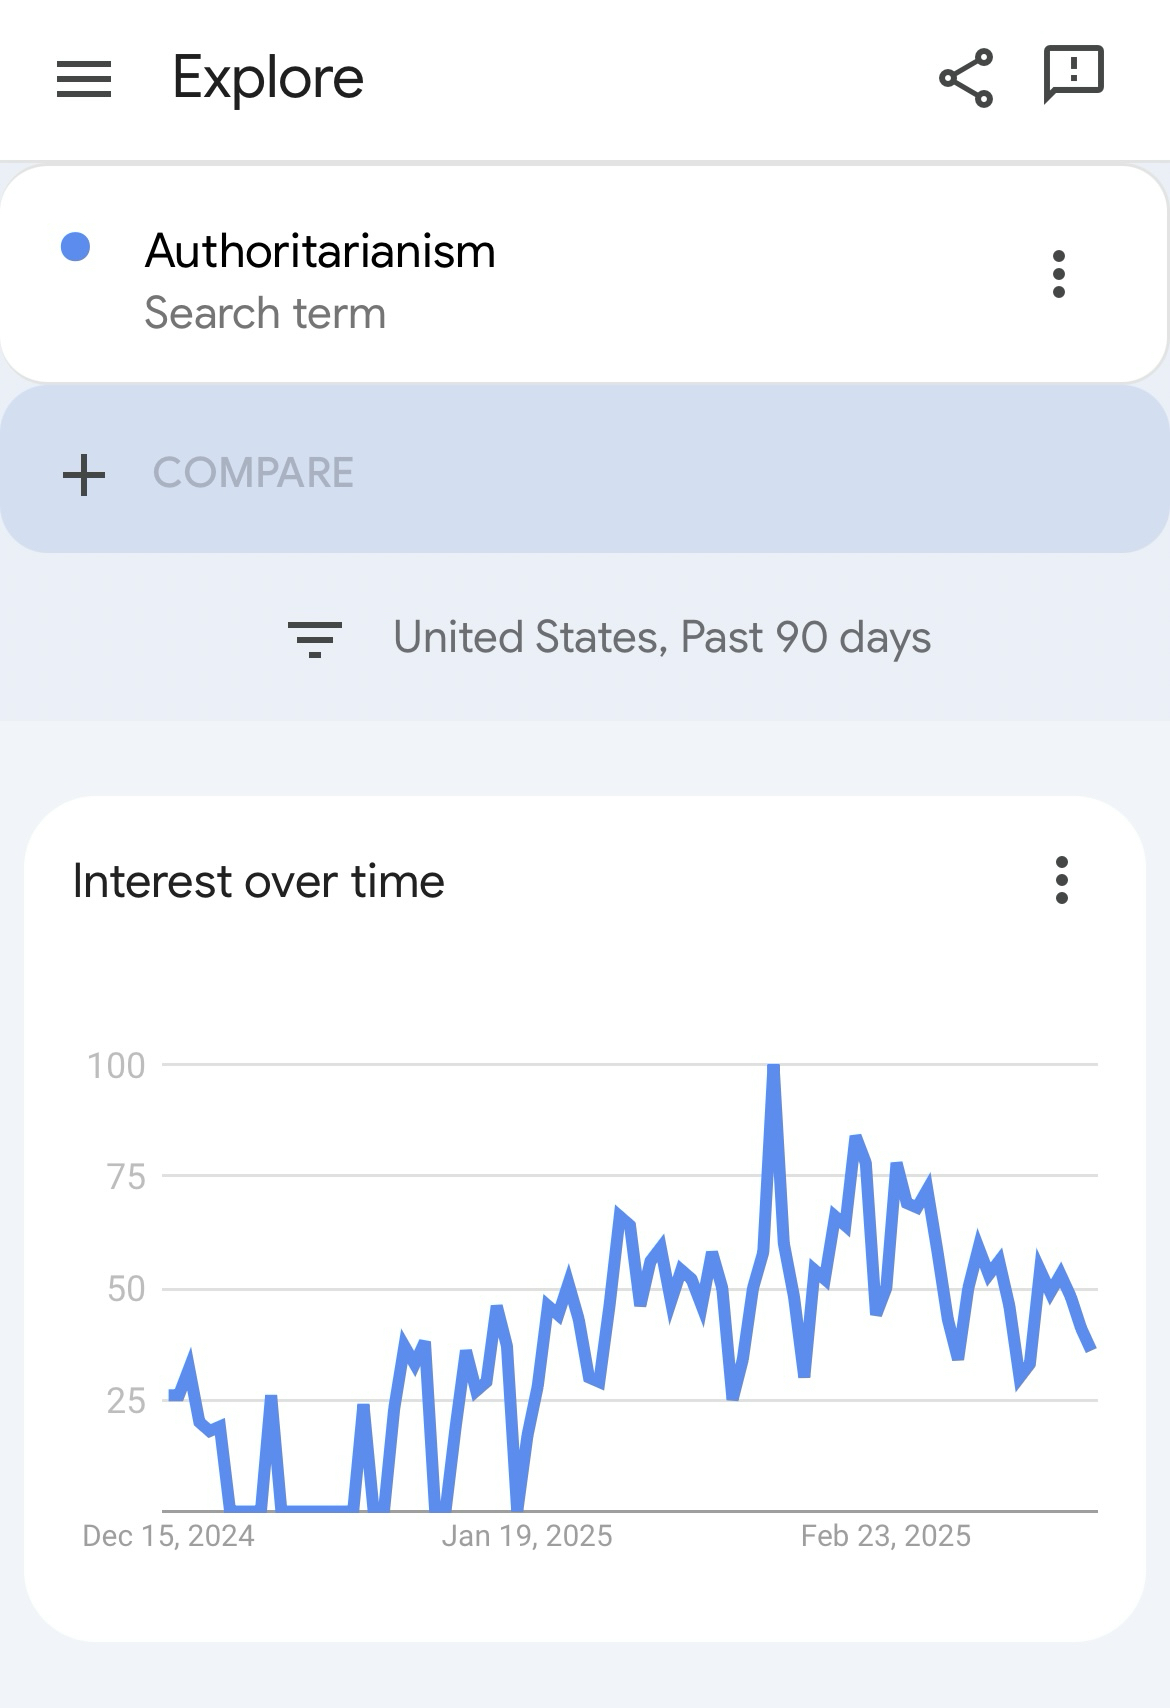Open the filter icon for region and time
Image resolution: width=1170 pixels, height=1708 pixels.
point(315,638)
